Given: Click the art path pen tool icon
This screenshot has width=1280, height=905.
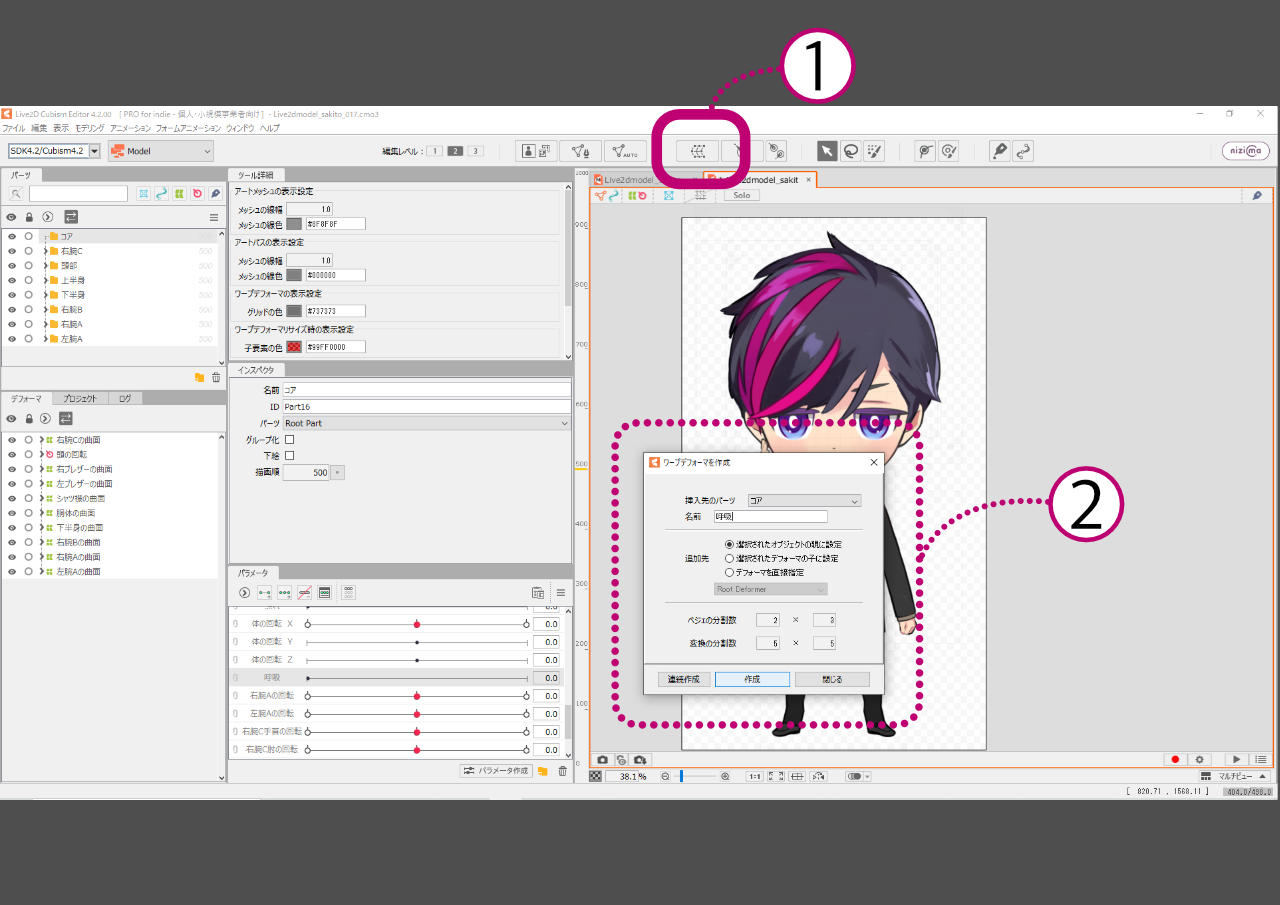Looking at the screenshot, I should pyautogui.click(x=999, y=151).
